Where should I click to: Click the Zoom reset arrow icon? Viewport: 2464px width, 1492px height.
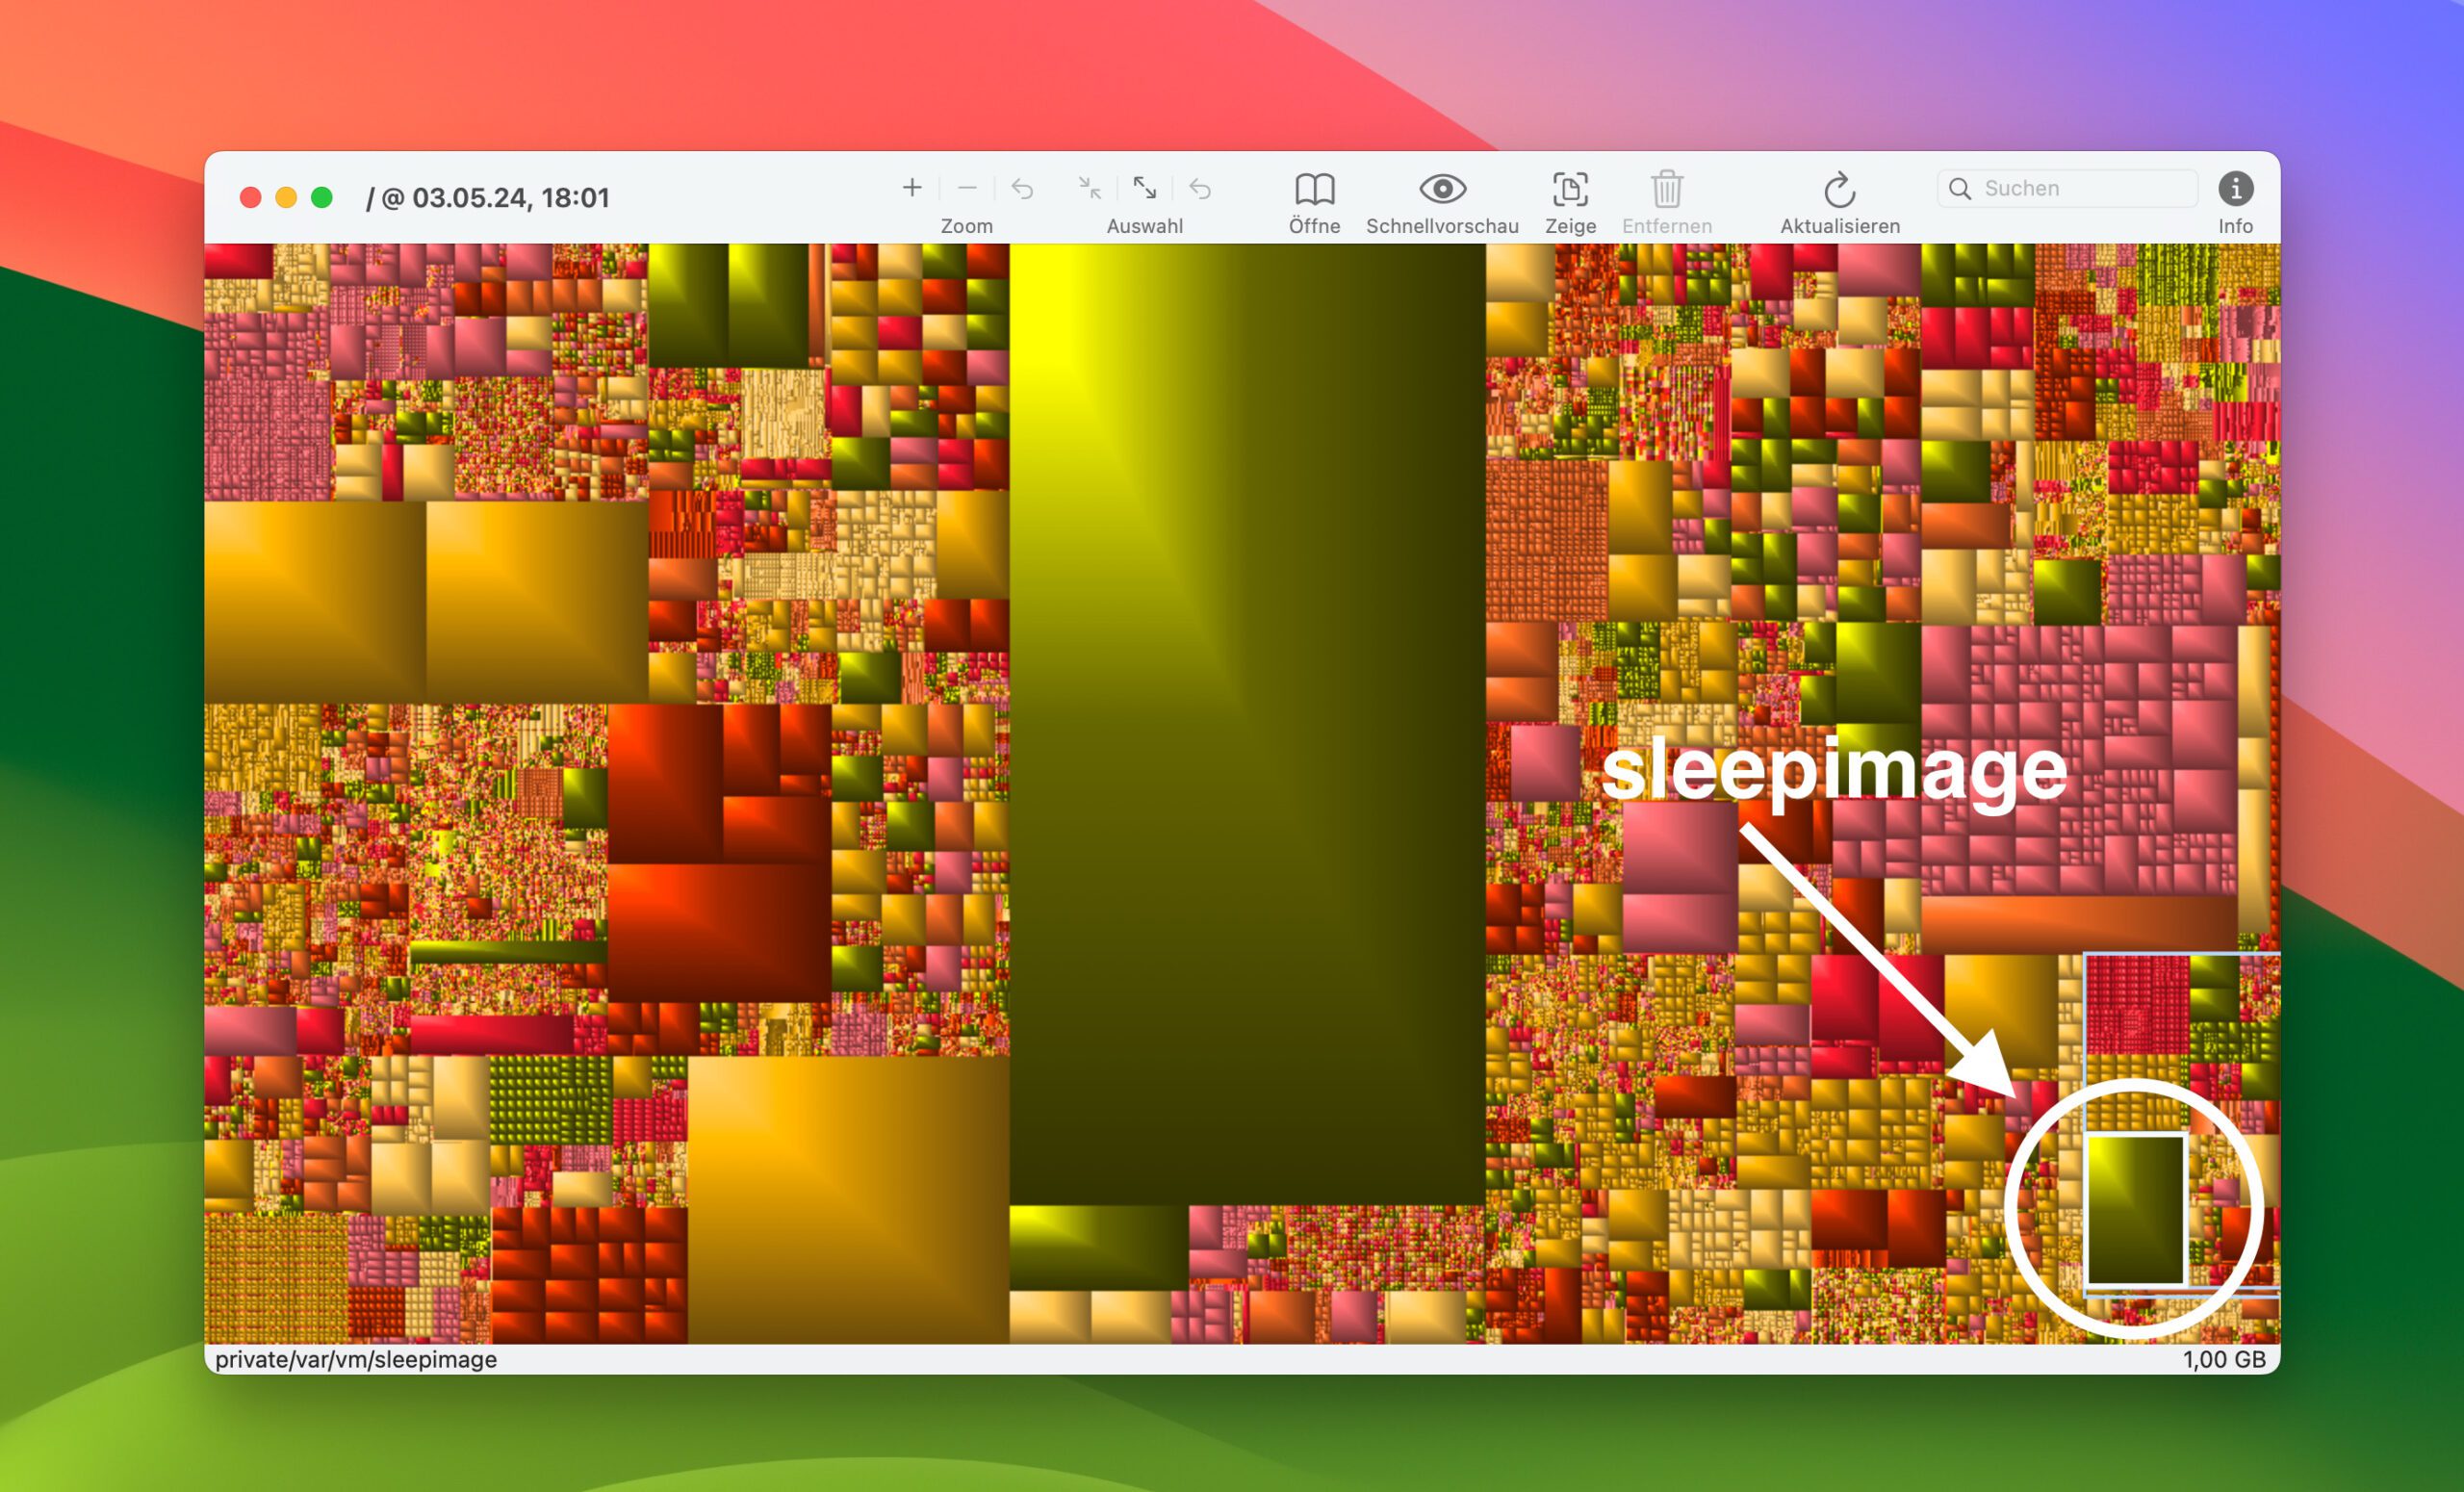[1021, 188]
